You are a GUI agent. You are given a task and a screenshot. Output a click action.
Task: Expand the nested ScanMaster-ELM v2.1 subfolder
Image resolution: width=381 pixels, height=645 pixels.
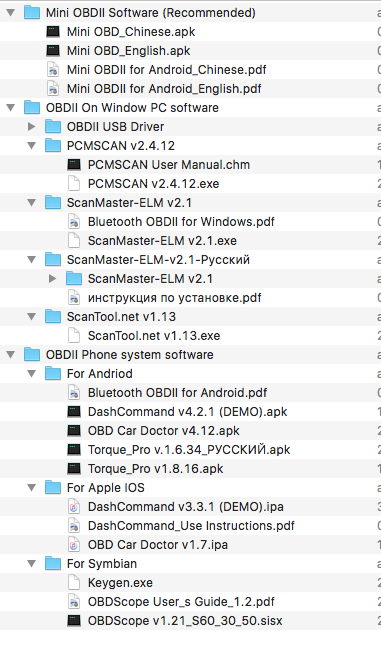53,278
